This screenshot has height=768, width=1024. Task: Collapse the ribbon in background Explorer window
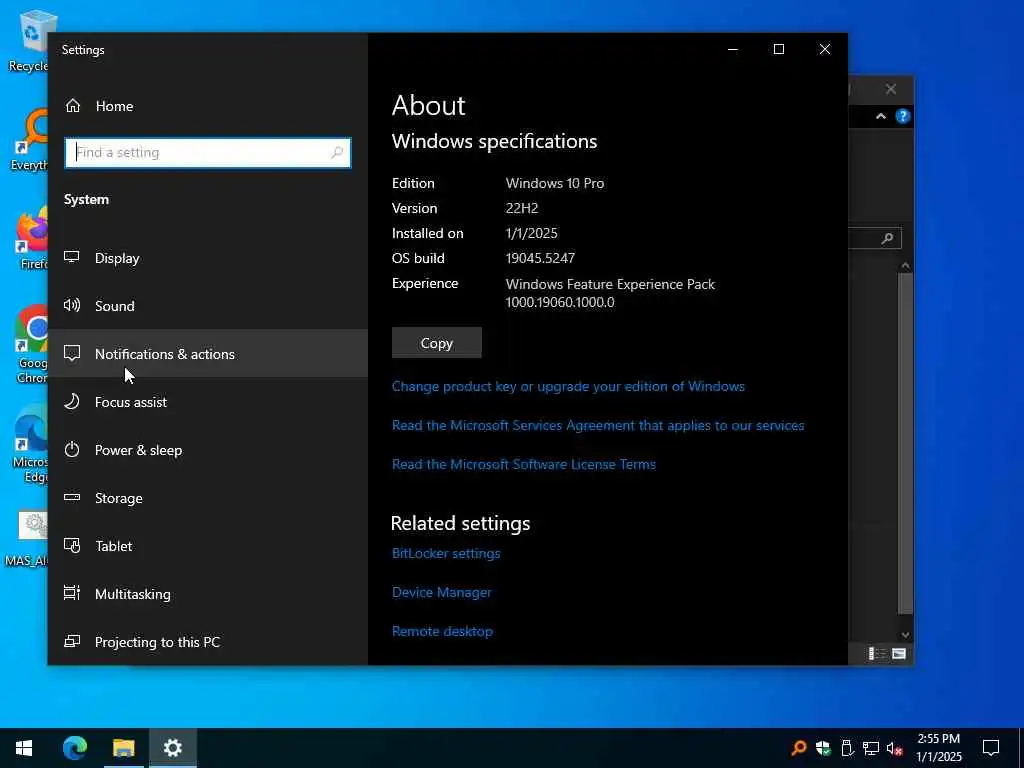[x=880, y=116]
